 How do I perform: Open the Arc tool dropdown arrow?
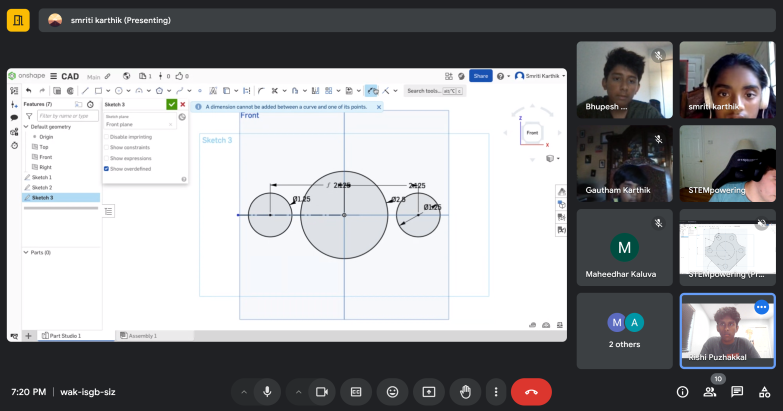tap(148, 91)
